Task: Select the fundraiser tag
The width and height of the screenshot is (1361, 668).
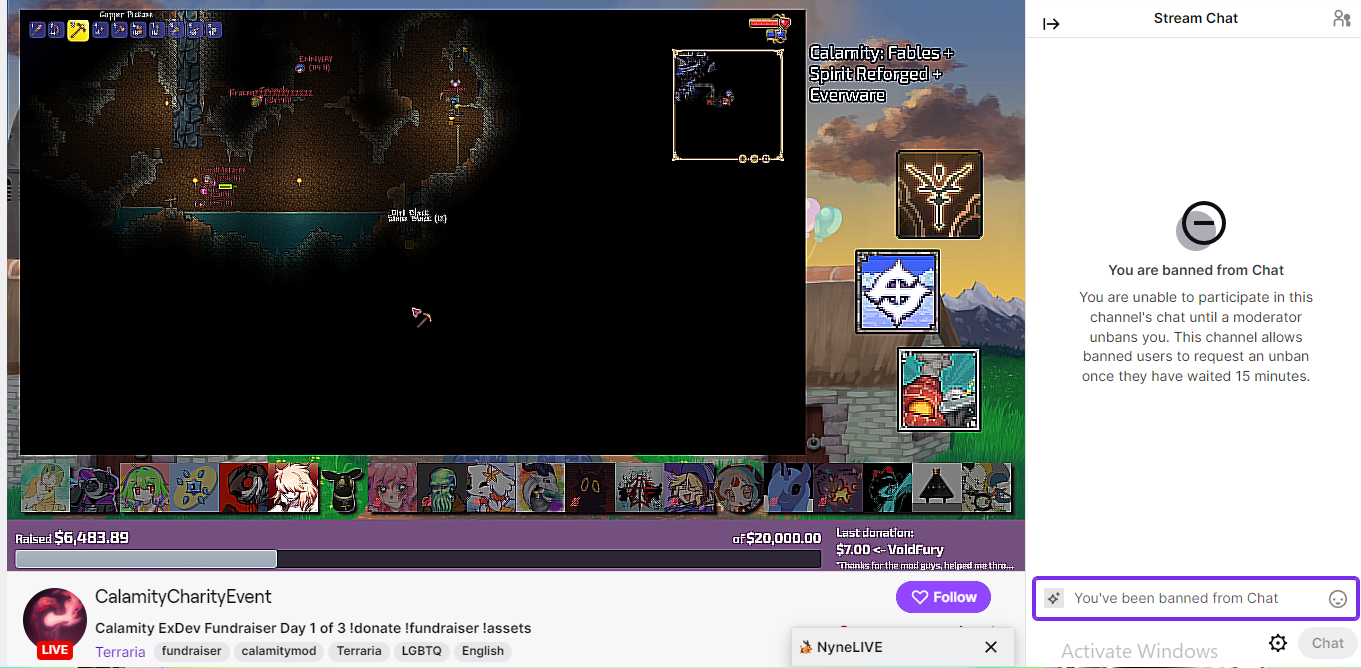Action: (193, 651)
